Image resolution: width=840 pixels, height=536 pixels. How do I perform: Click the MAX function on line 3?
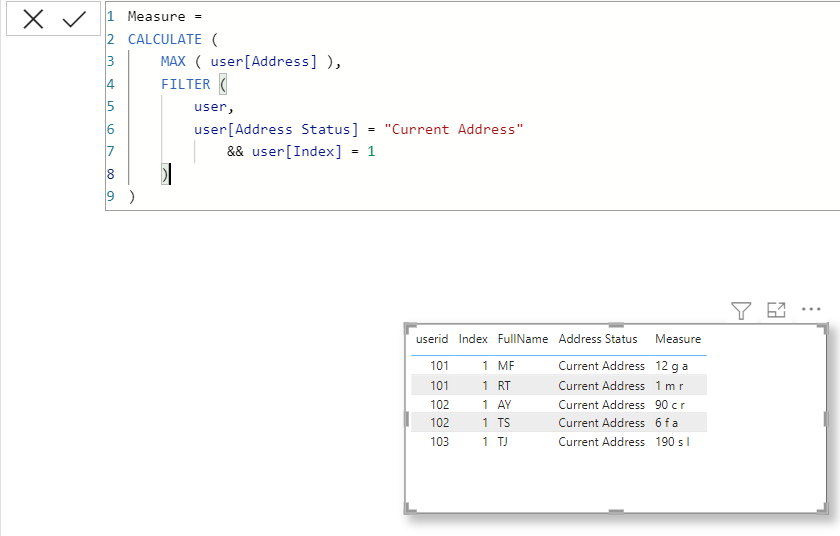(x=173, y=62)
